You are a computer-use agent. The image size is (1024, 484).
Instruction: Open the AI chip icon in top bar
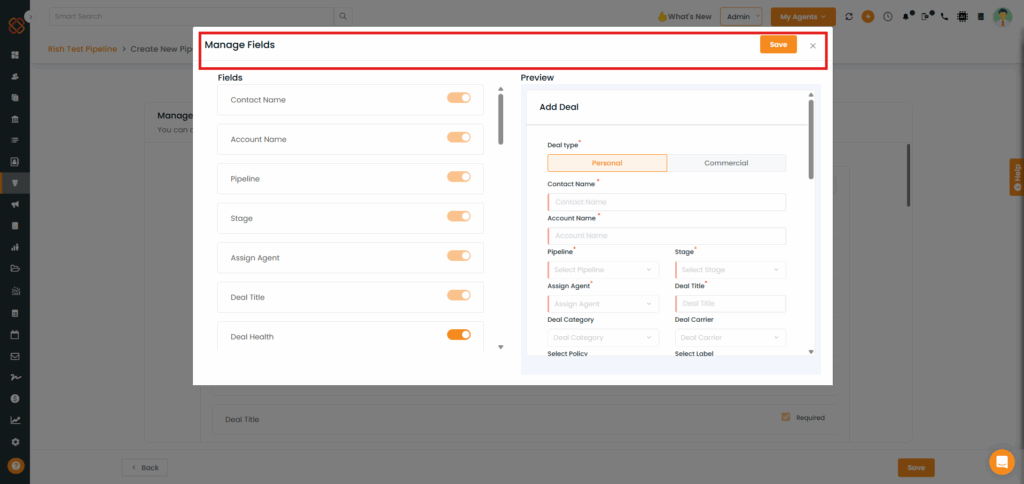pos(962,16)
